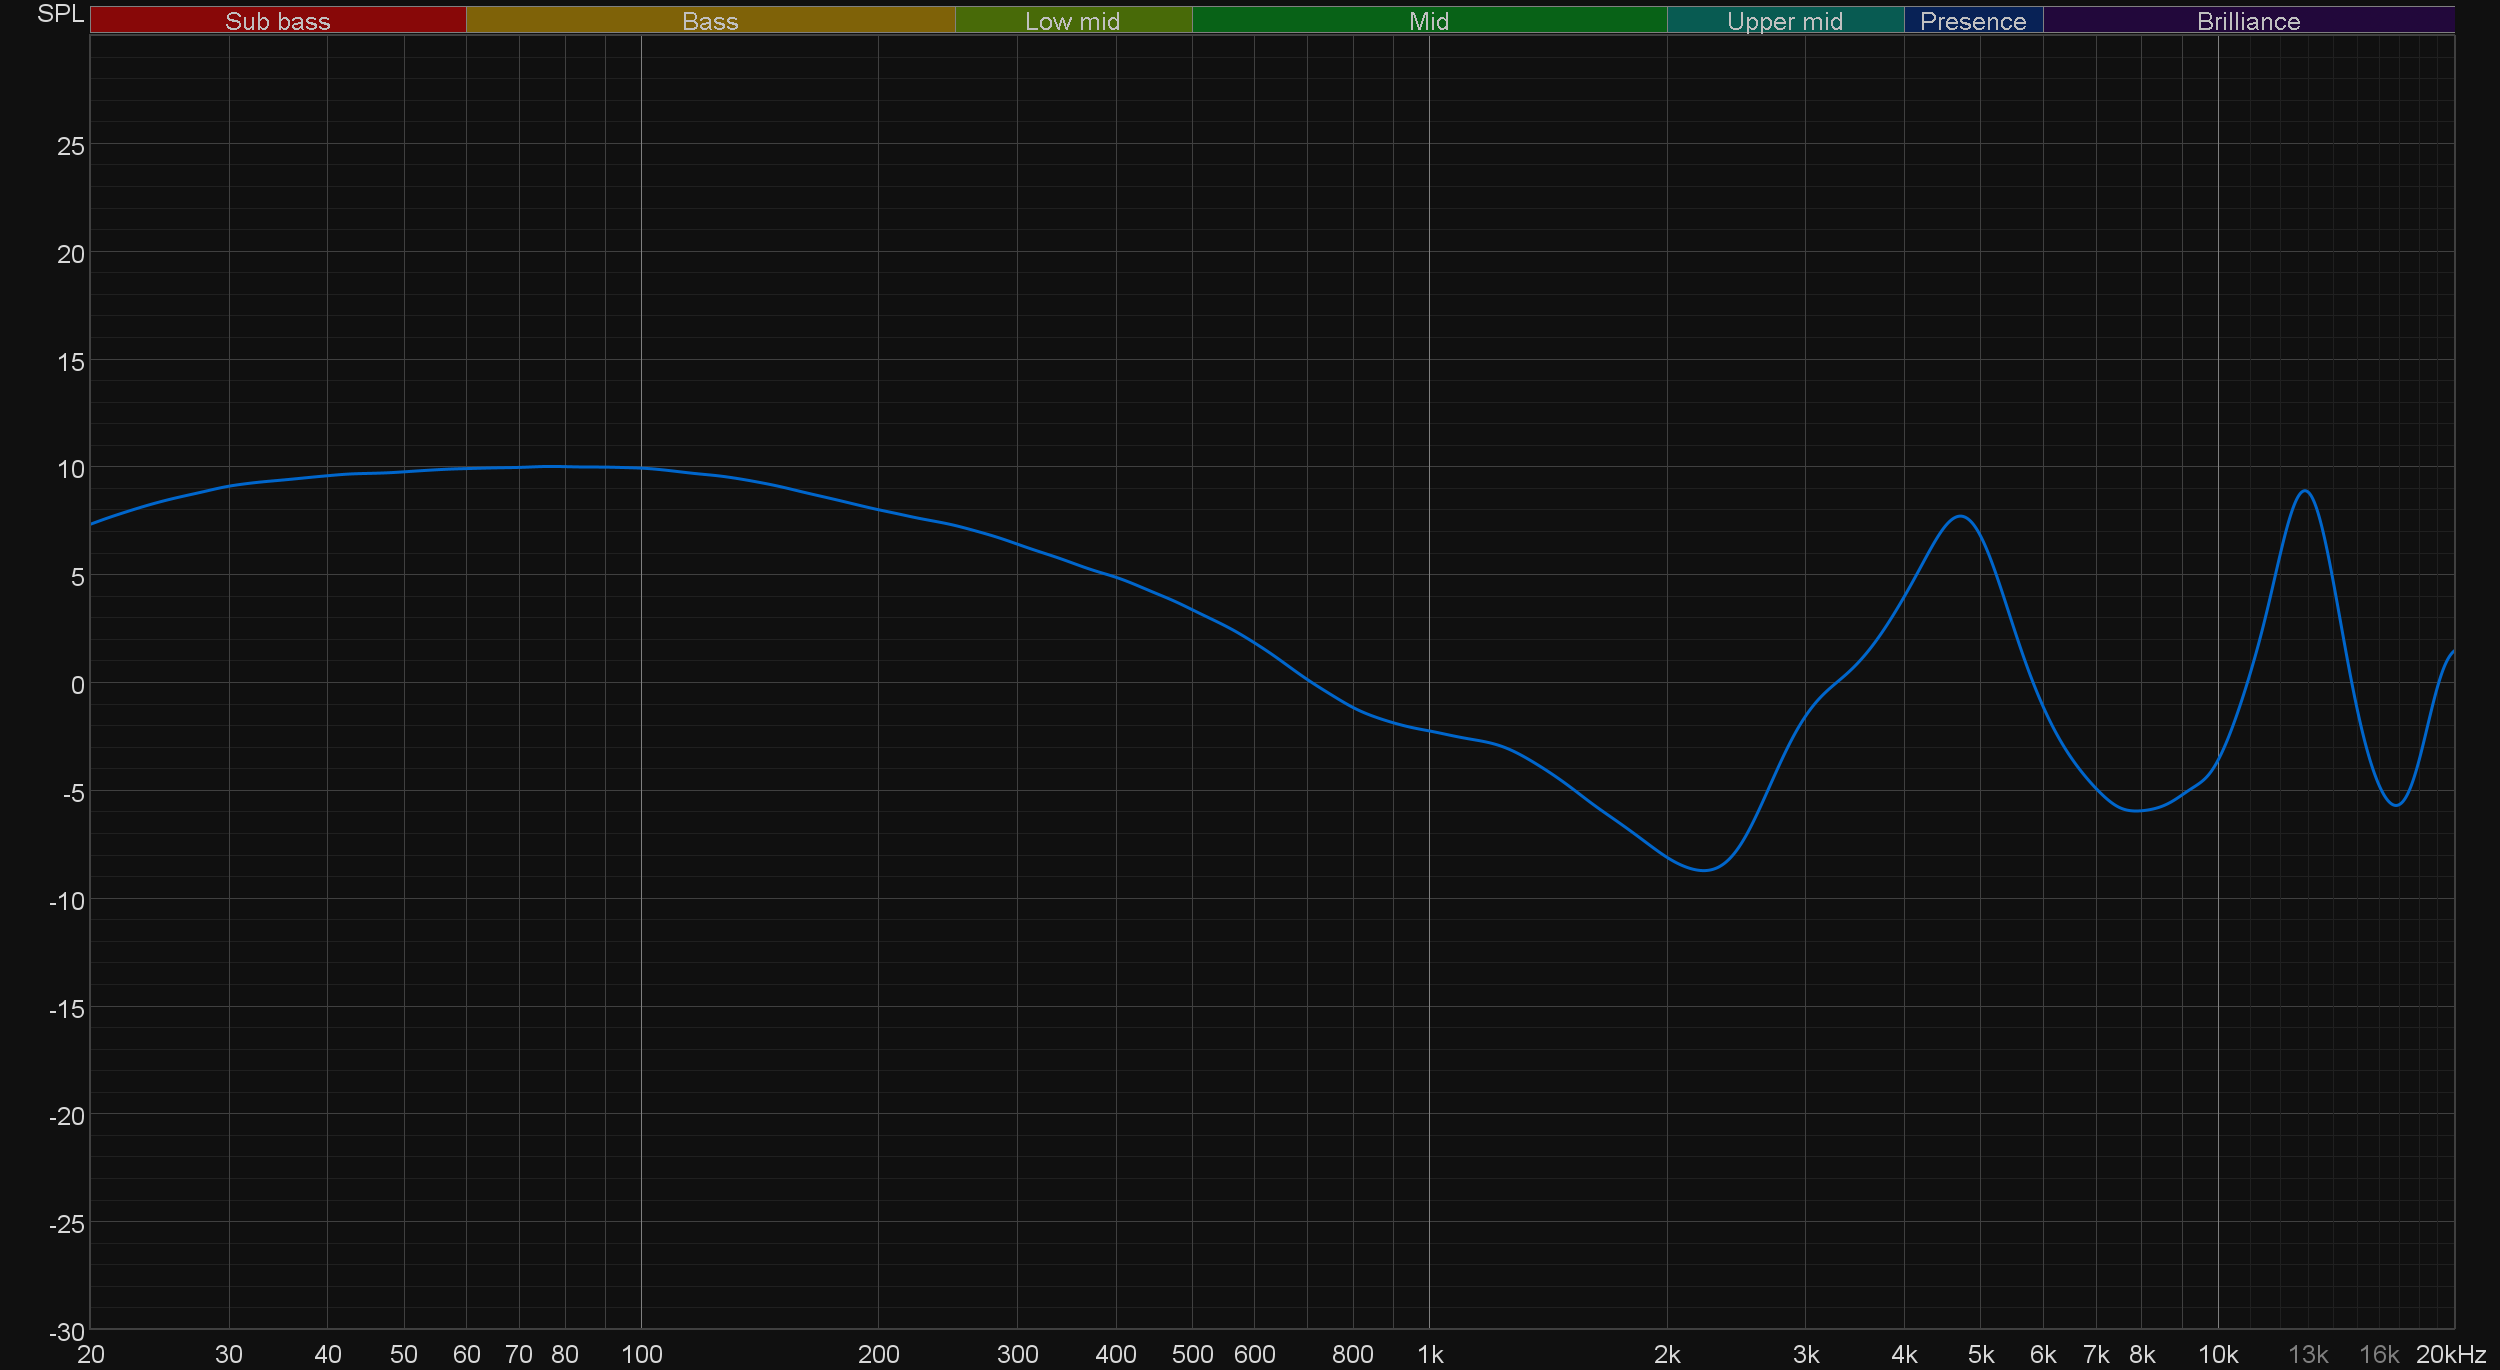2500x1370 pixels.
Task: Click the curve peak near 13k
Action: [x=2305, y=491]
